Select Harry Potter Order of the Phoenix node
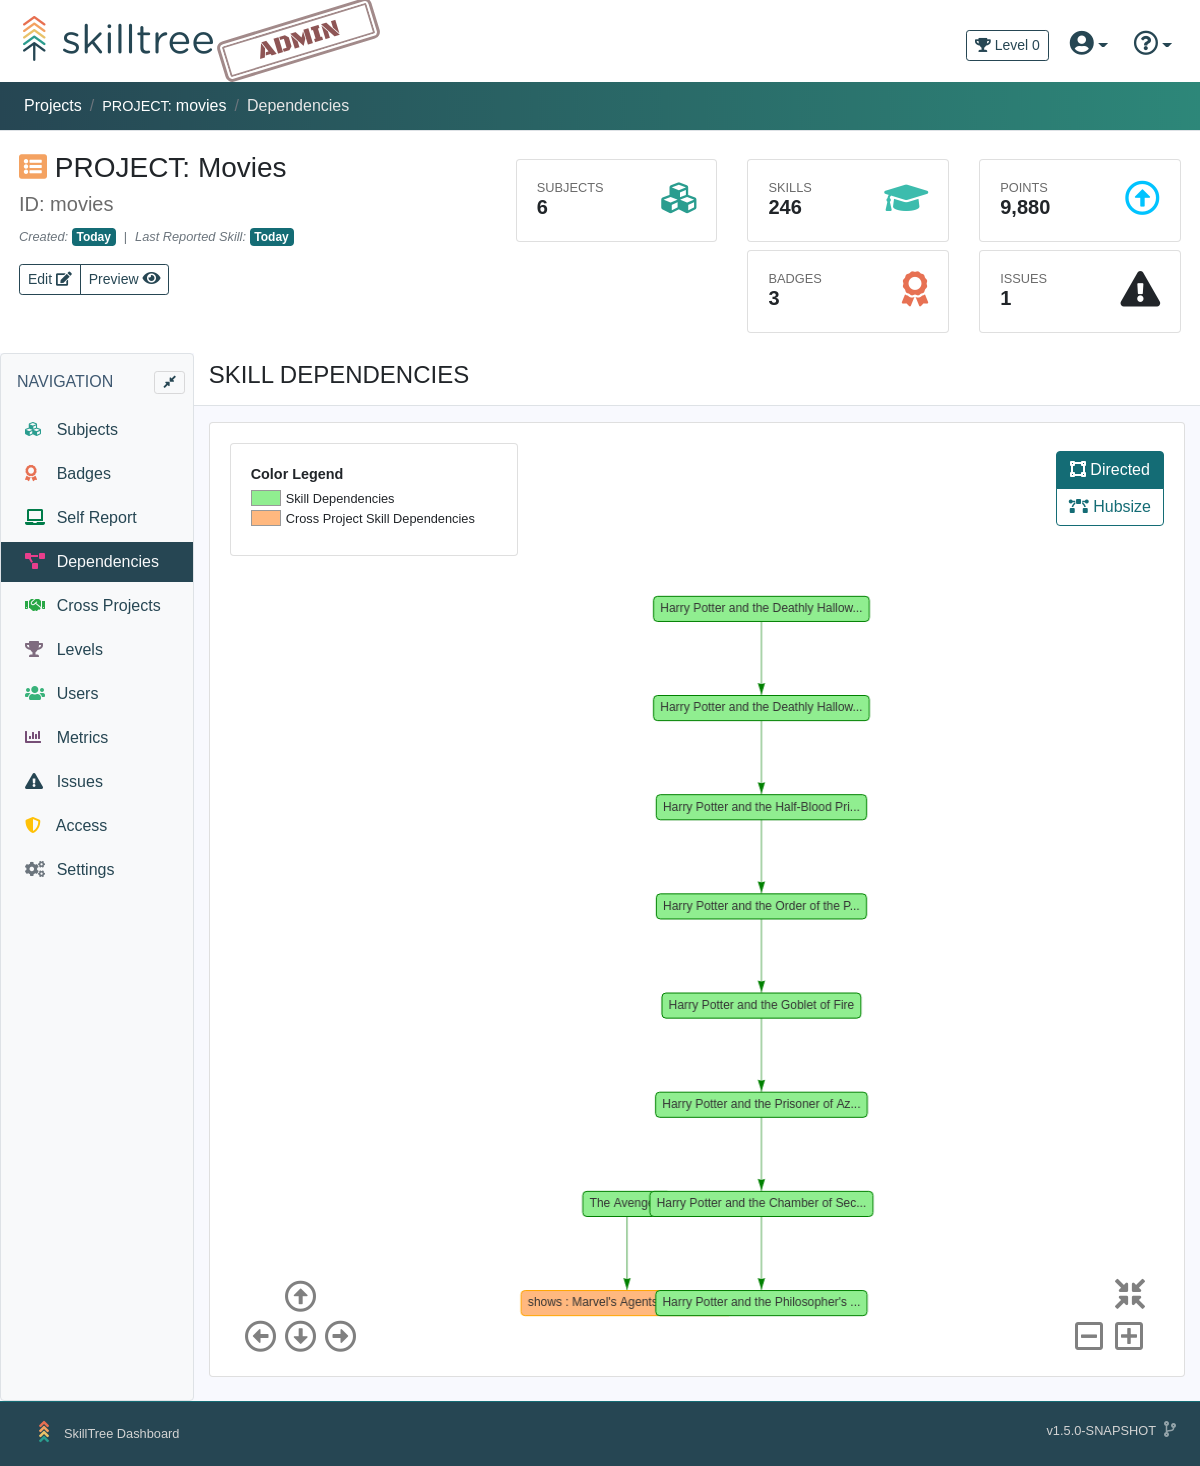Viewport: 1200px width, 1466px height. (x=761, y=906)
